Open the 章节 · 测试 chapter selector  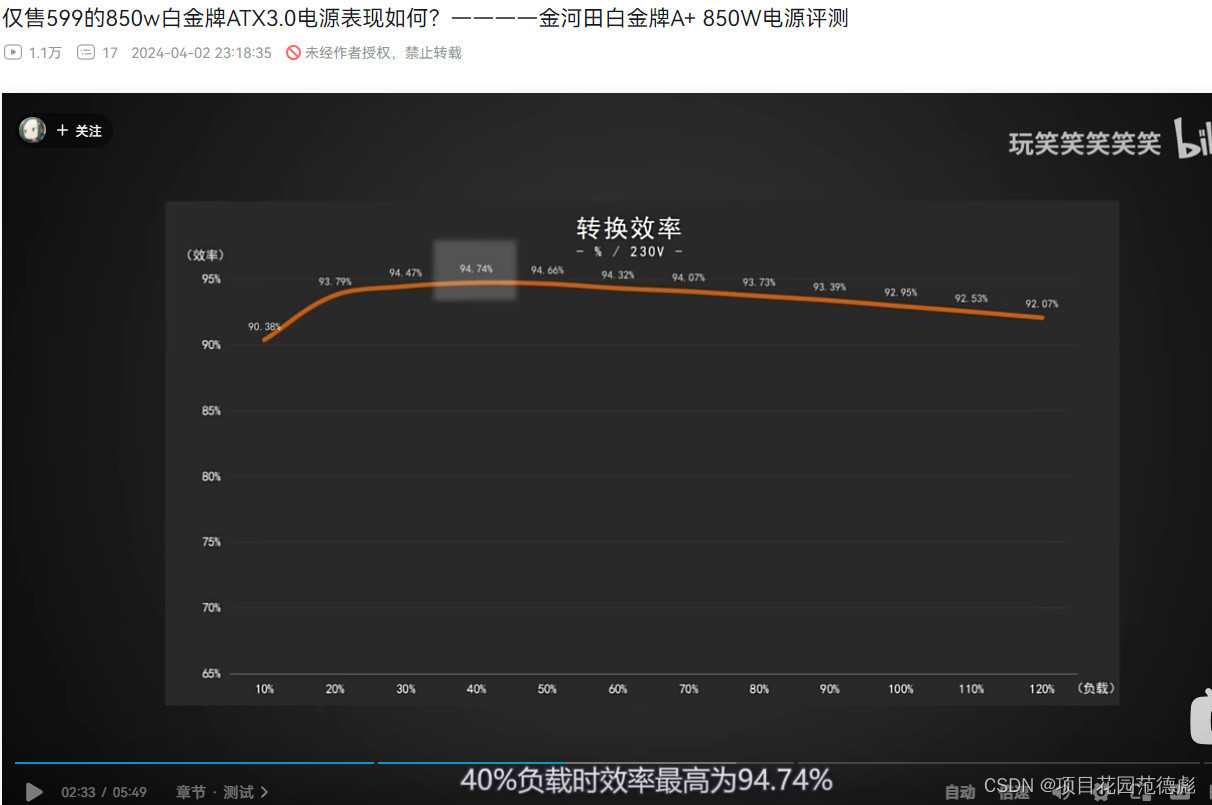coord(222,792)
